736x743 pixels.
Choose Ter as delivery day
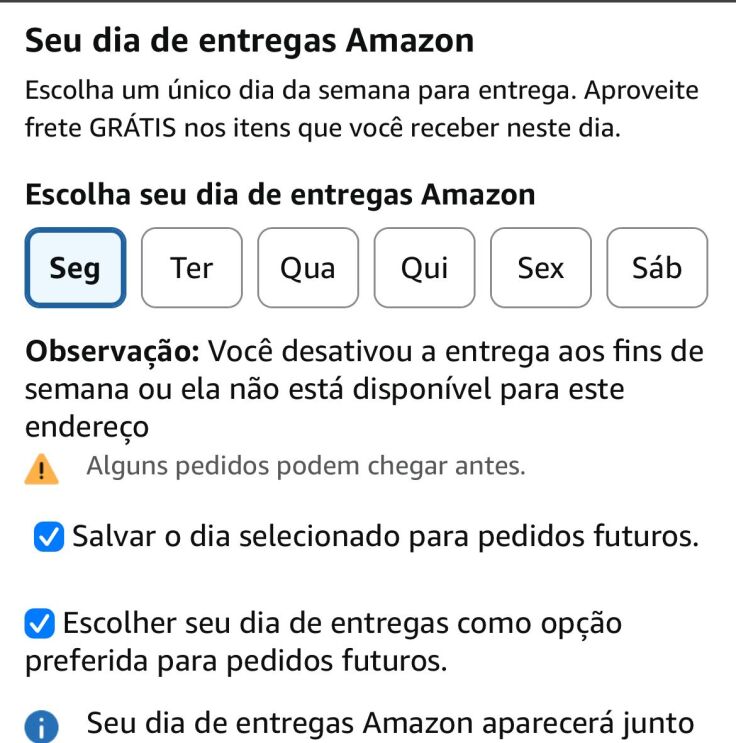[x=192, y=268]
